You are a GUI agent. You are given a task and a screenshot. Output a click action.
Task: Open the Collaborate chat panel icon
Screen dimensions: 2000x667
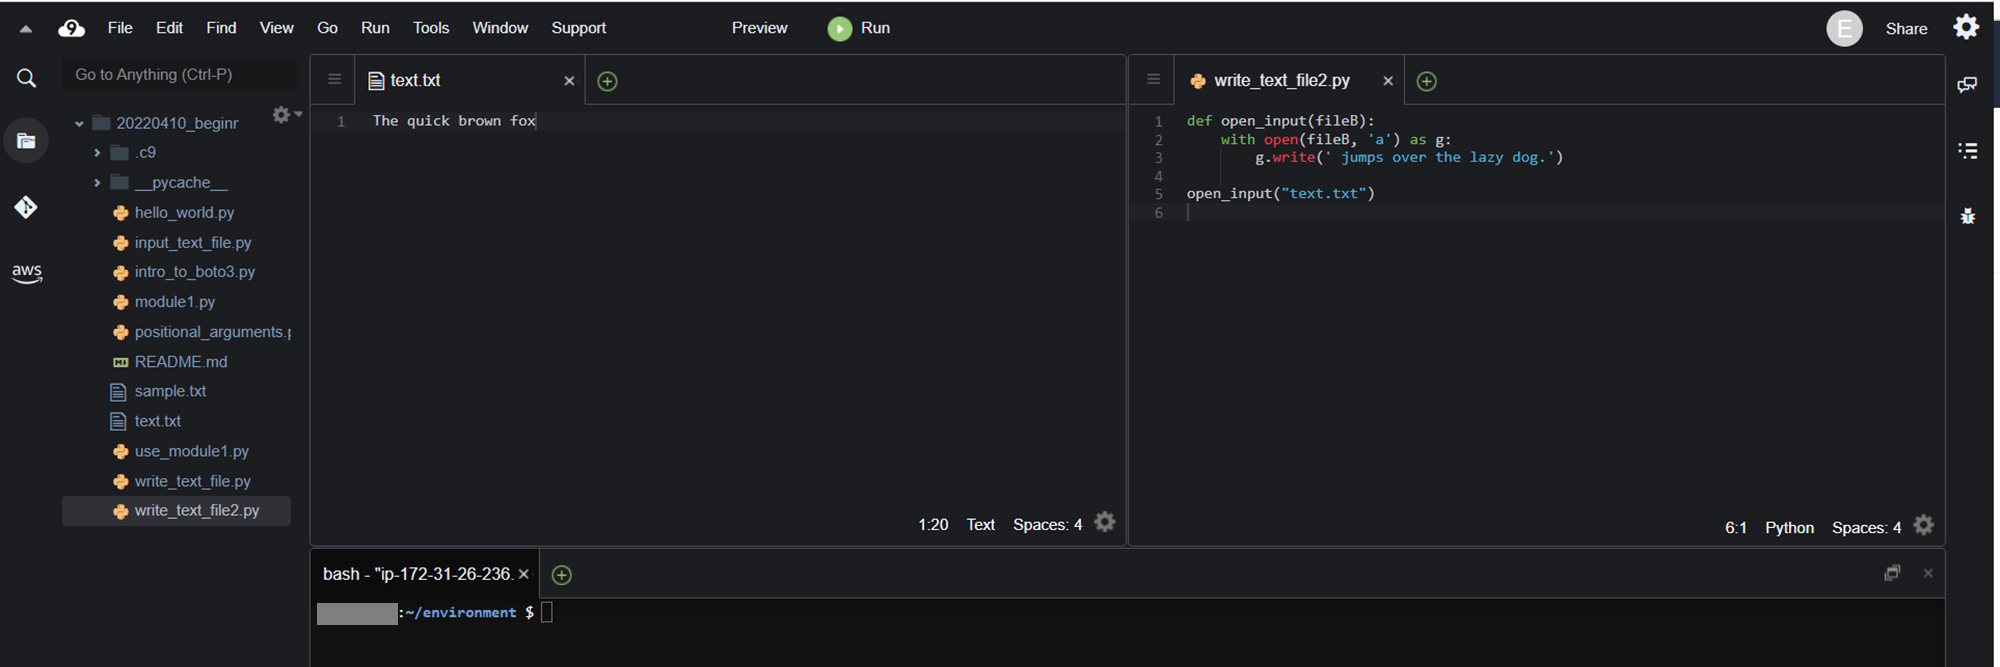(1967, 85)
